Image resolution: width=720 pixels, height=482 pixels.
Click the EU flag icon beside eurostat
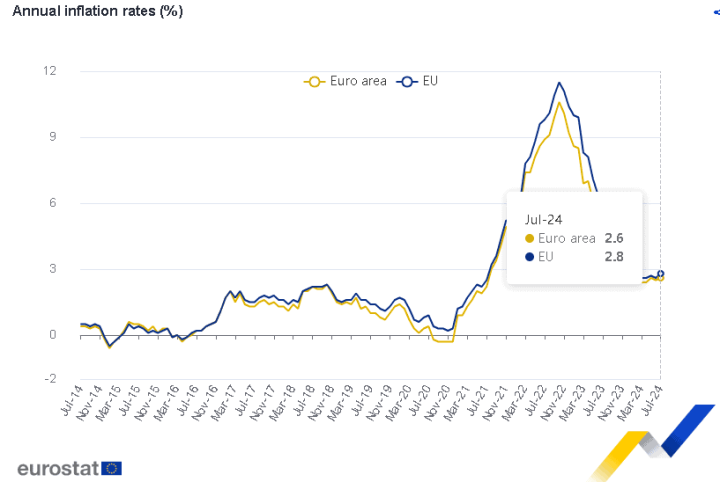pyautogui.click(x=112, y=468)
